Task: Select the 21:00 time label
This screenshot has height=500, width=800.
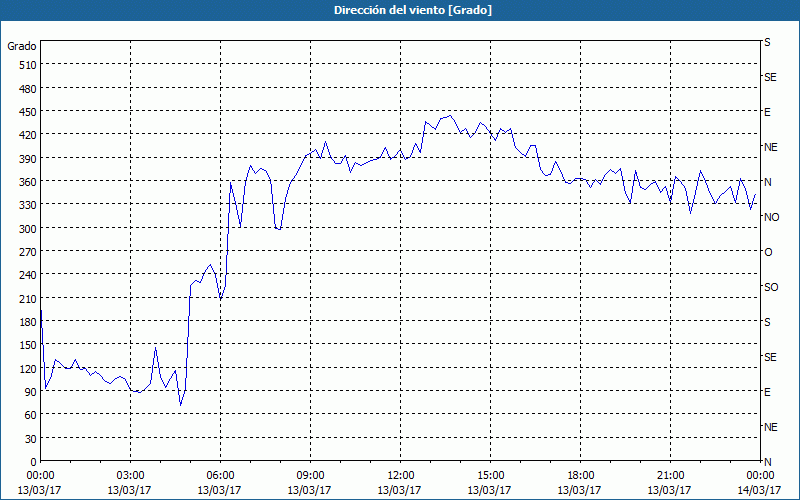Action: [670, 476]
